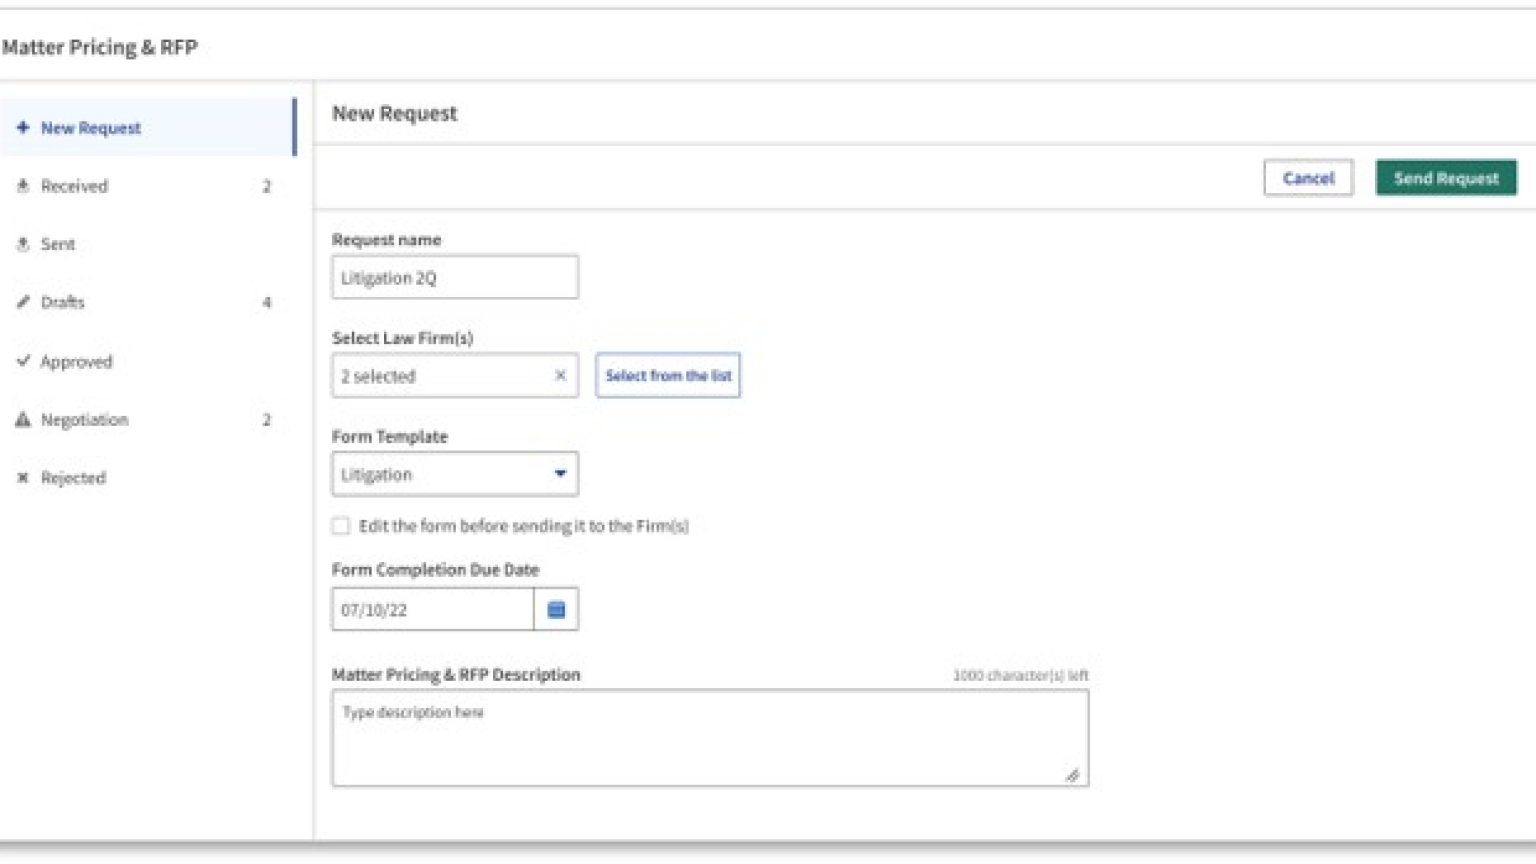The height and width of the screenshot is (864, 1536).
Task: Clear the 2 selected law firms
Action: (x=560, y=376)
